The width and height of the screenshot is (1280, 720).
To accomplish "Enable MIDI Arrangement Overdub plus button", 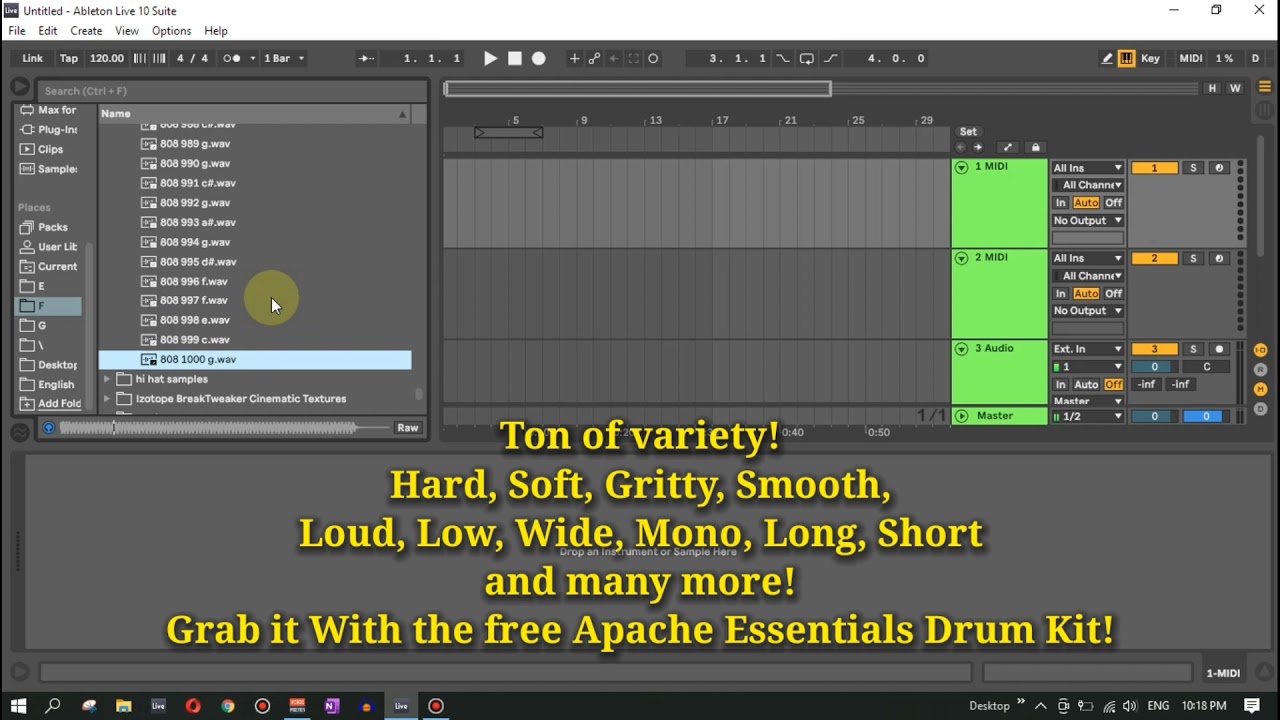I will (x=575, y=58).
